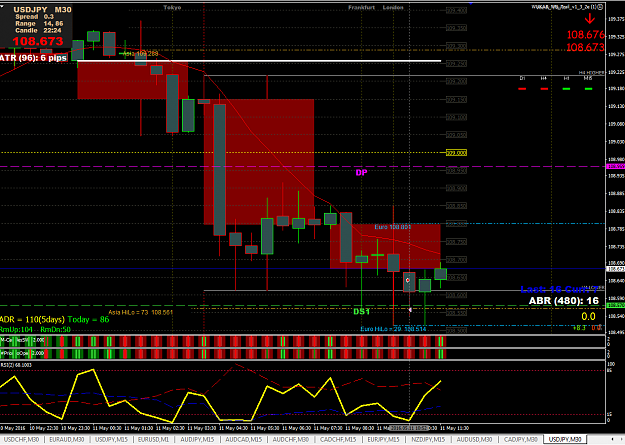Click the large bearish candle in Tokyo session
The width and height of the screenshot is (625, 445).
(x=220, y=170)
